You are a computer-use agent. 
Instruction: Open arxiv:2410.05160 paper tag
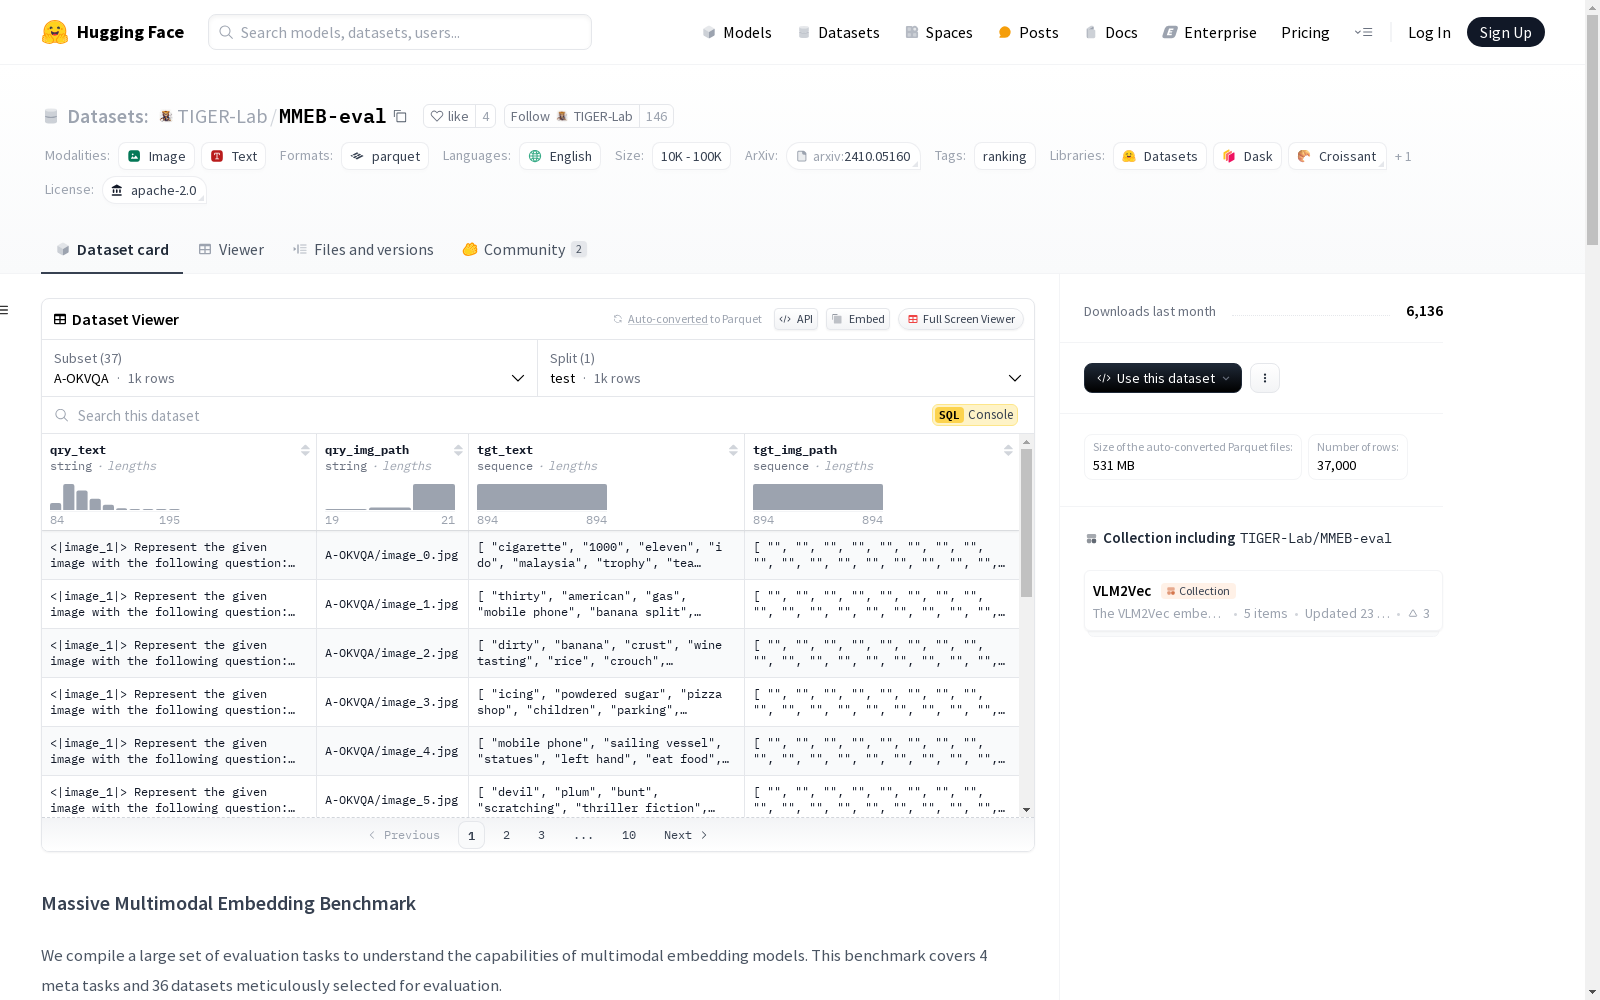pyautogui.click(x=853, y=156)
